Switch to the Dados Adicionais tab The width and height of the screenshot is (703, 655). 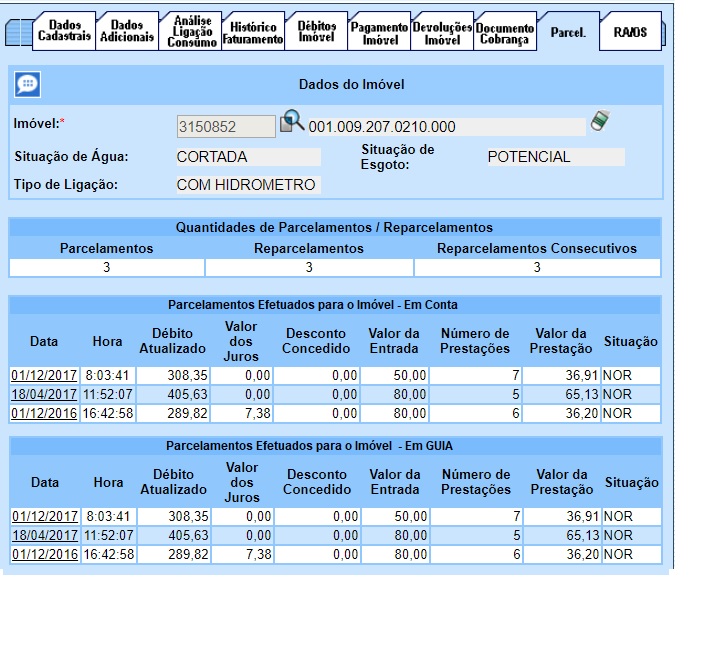(127, 32)
